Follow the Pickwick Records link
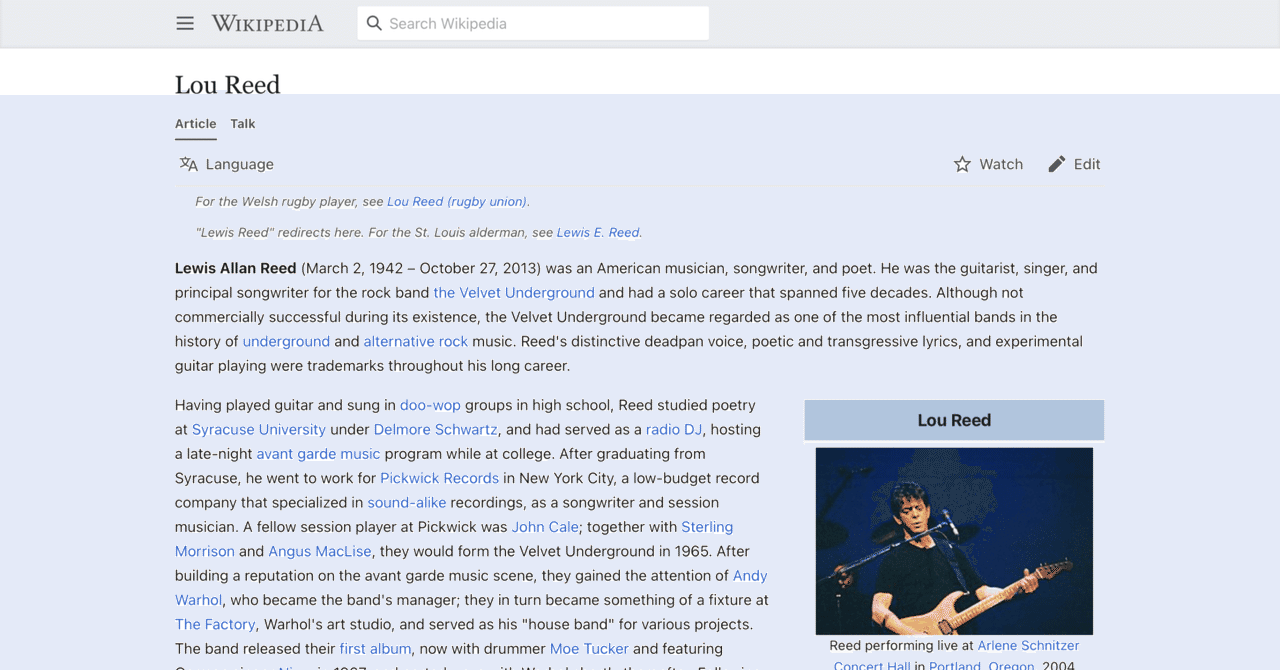 point(439,478)
